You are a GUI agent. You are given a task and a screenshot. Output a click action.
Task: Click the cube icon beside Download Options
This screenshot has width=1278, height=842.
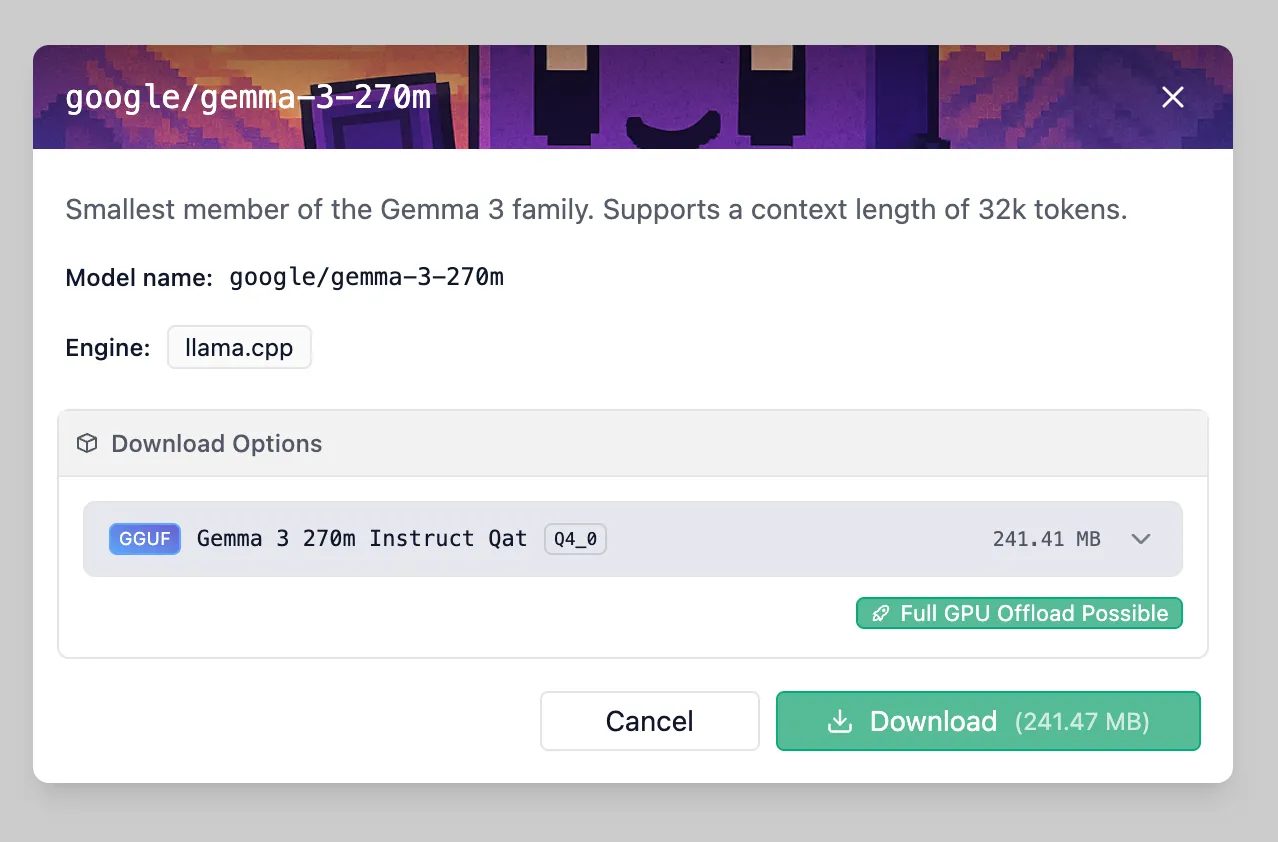[x=88, y=443]
